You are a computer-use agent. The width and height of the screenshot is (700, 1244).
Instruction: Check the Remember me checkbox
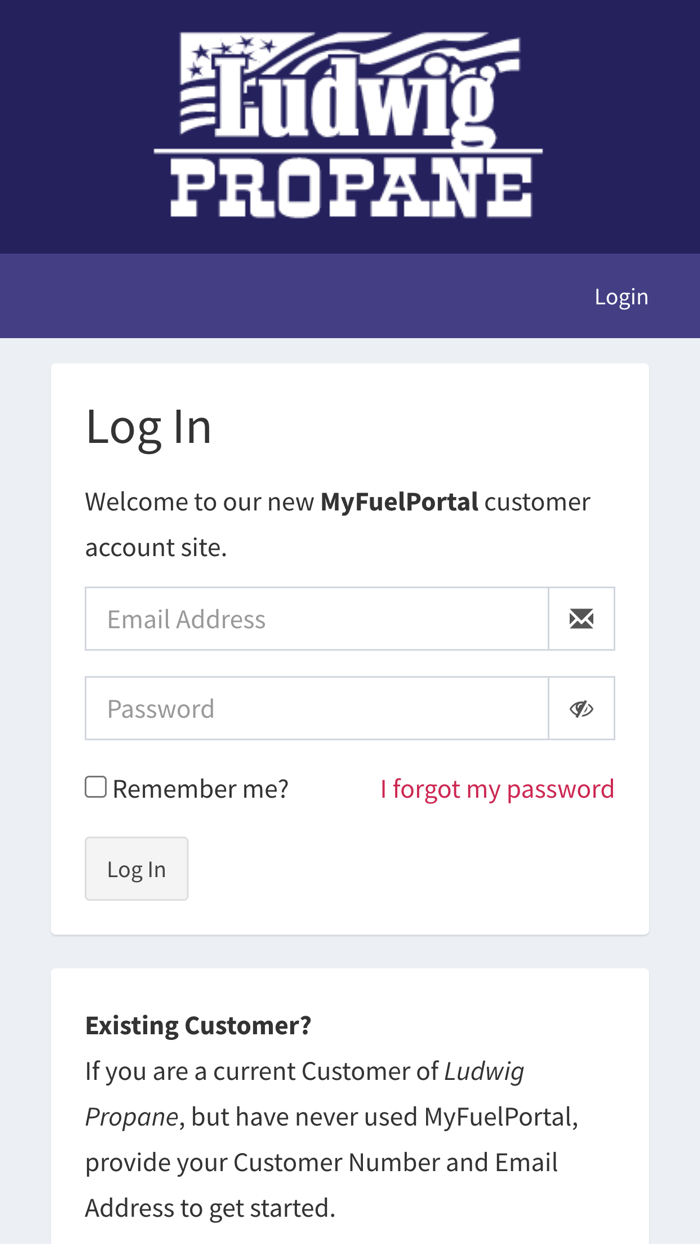tap(96, 787)
